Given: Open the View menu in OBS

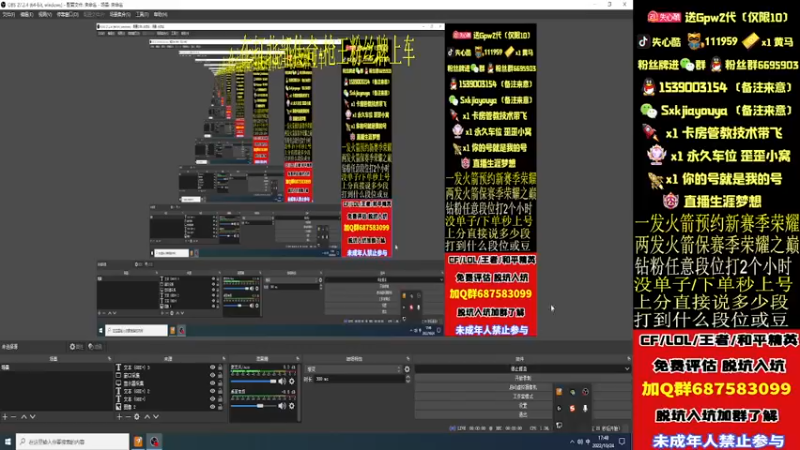Looking at the screenshot, I should 45,15.
